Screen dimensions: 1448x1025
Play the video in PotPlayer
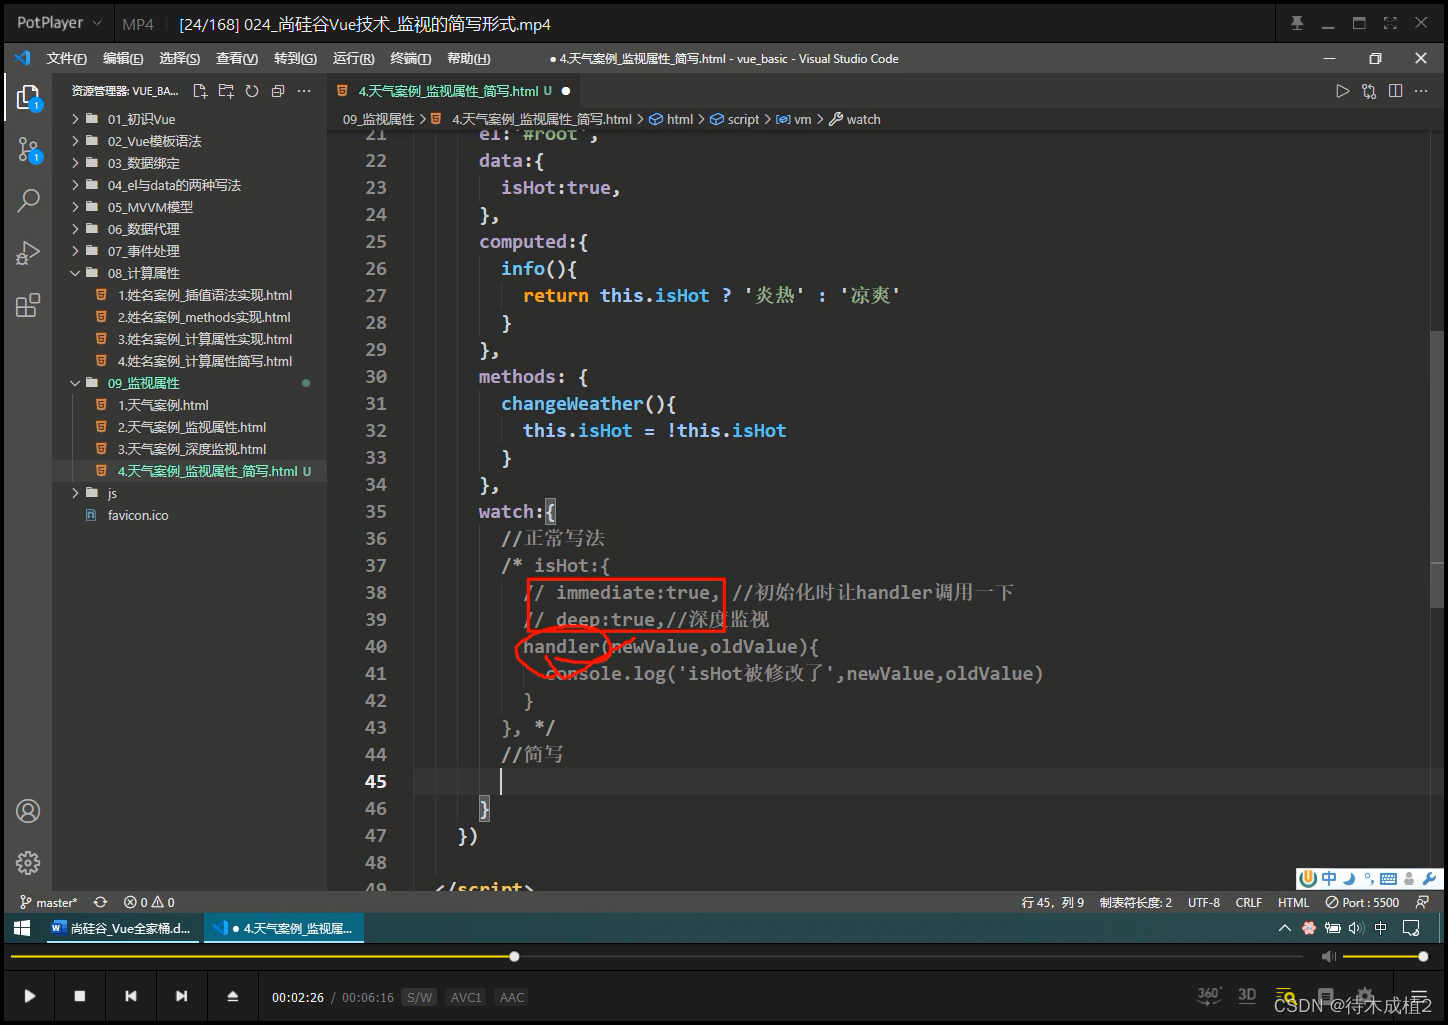coord(30,996)
